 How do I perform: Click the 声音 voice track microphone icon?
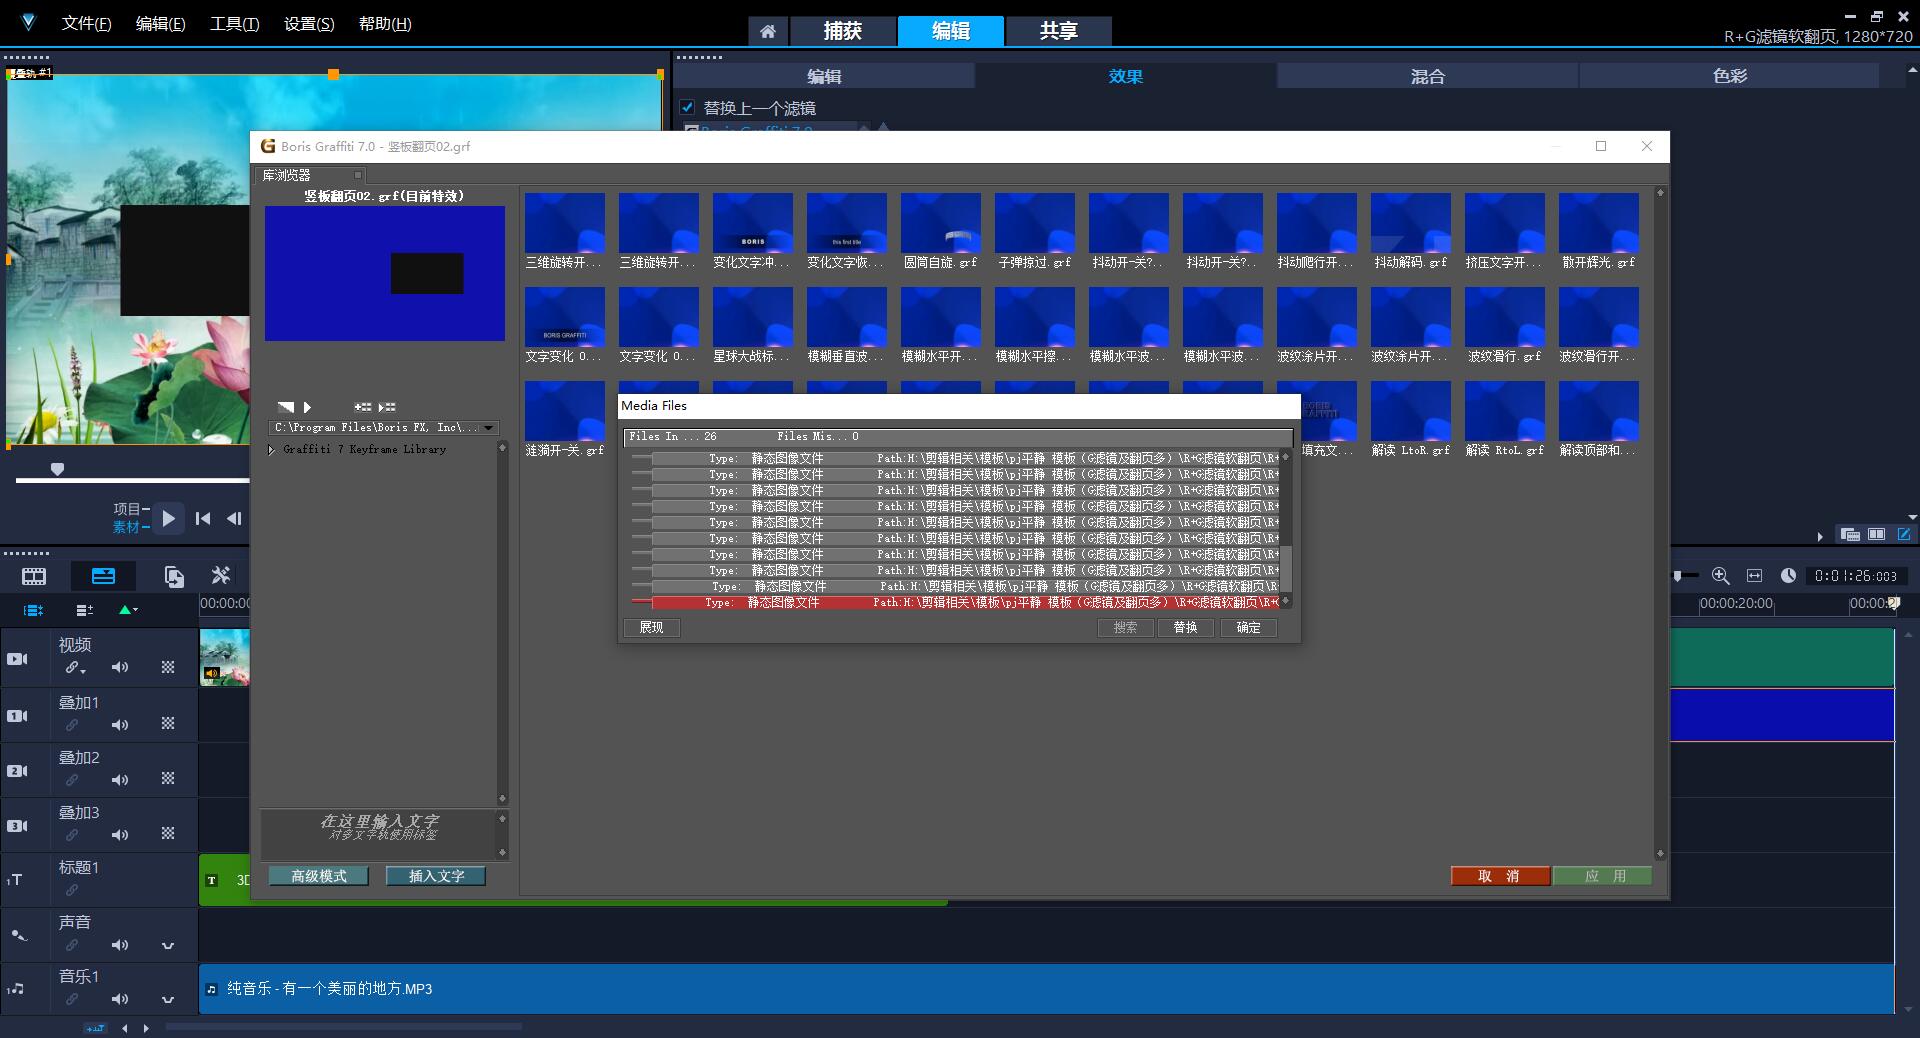(x=18, y=935)
